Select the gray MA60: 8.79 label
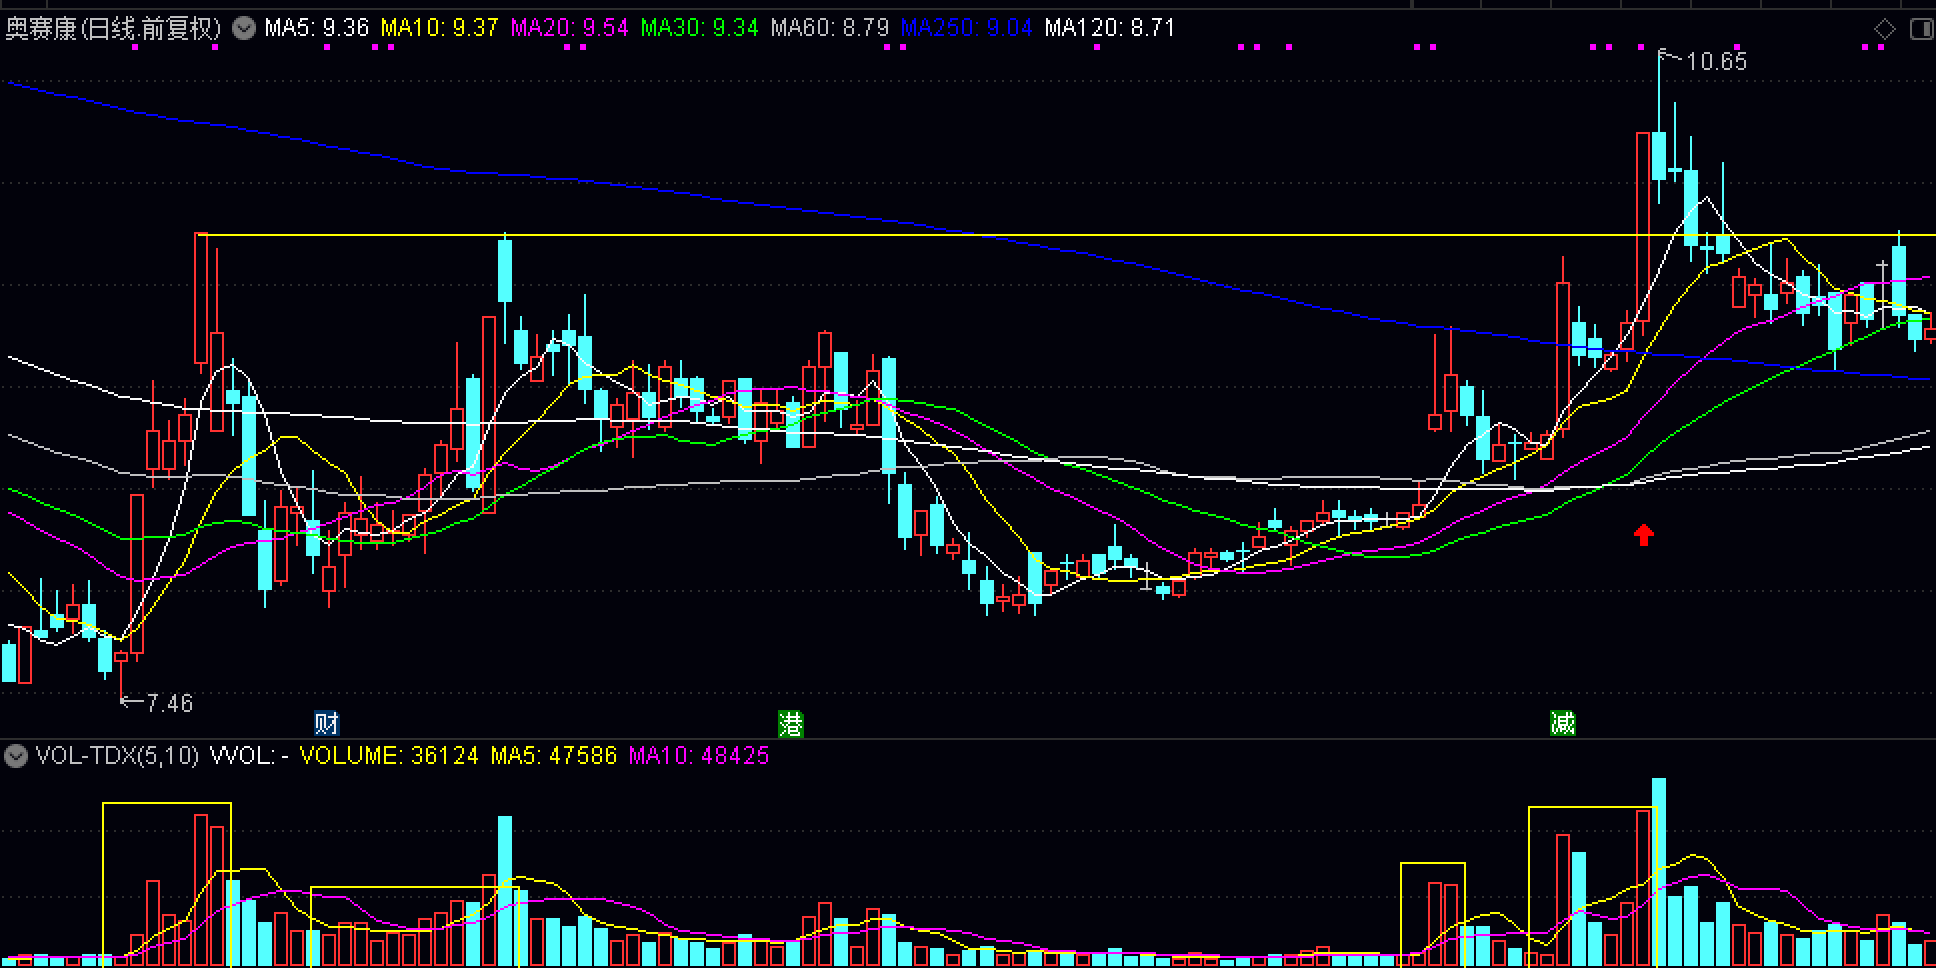The image size is (1936, 968). coord(829,28)
